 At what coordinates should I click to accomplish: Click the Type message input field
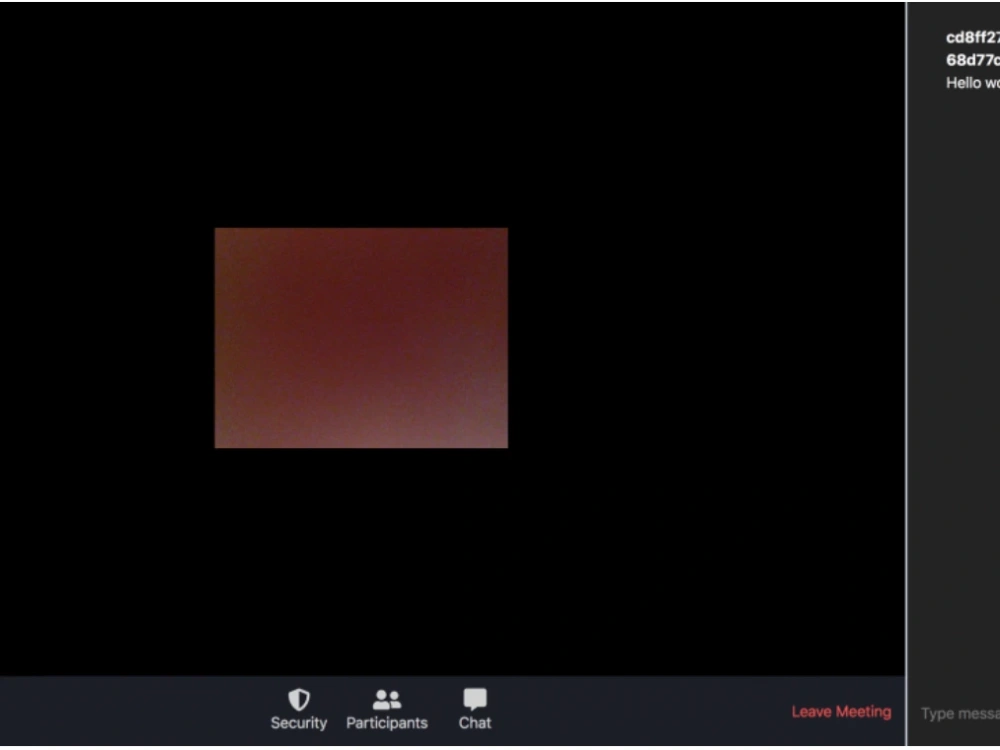[960, 714]
